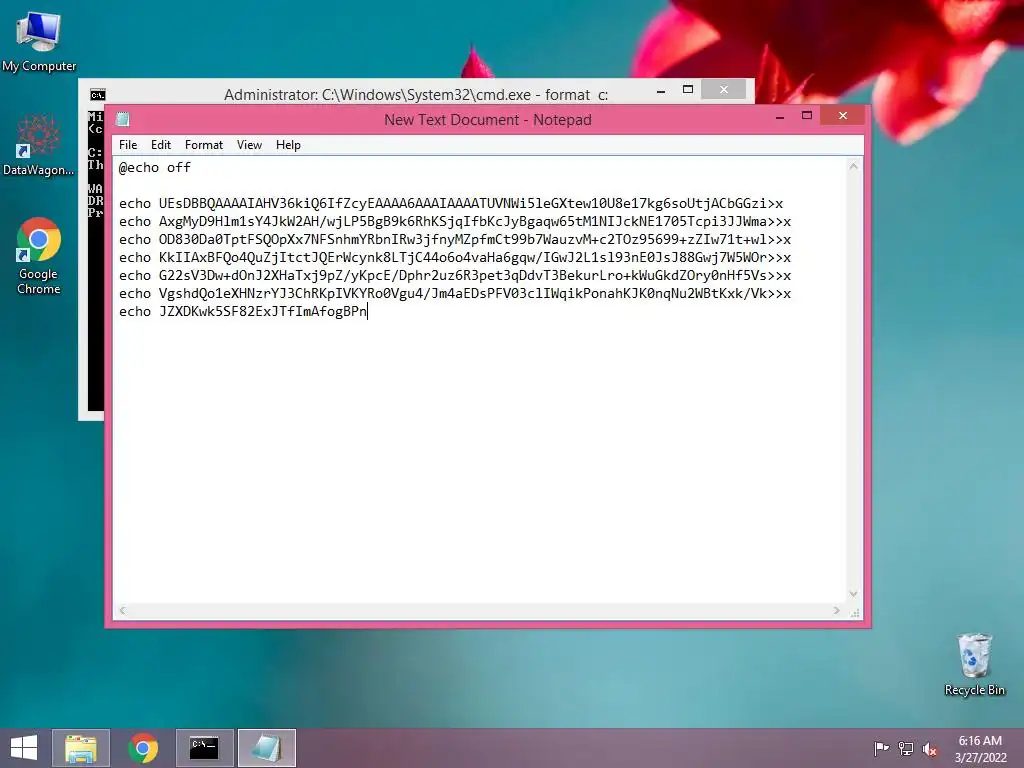
Task: Close the Notepad window
Action: tap(842, 116)
